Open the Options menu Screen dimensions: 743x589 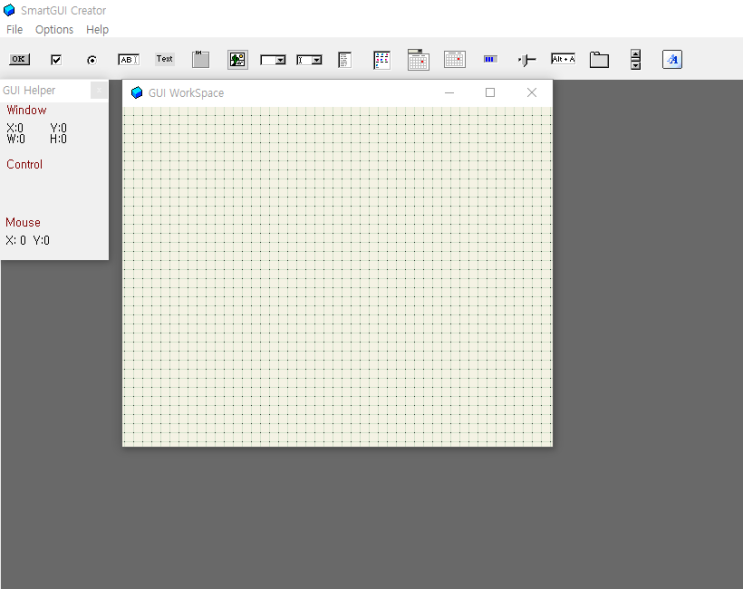tap(54, 29)
